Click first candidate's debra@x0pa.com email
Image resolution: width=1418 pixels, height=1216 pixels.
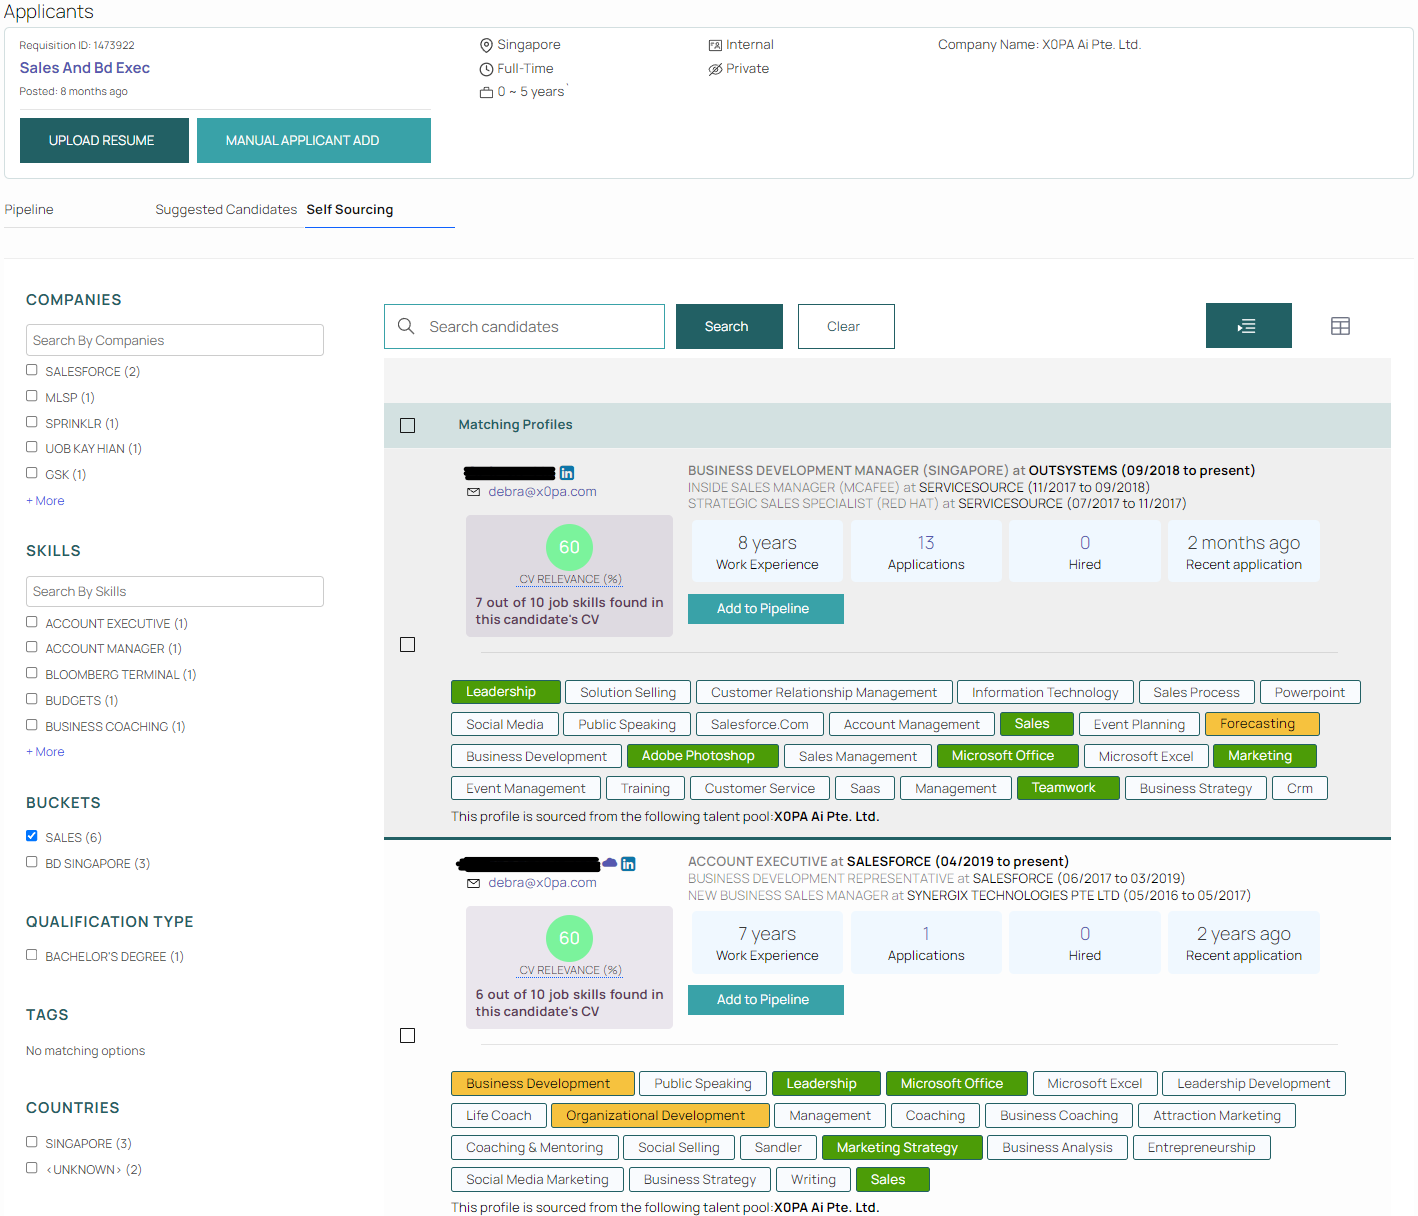click(542, 492)
